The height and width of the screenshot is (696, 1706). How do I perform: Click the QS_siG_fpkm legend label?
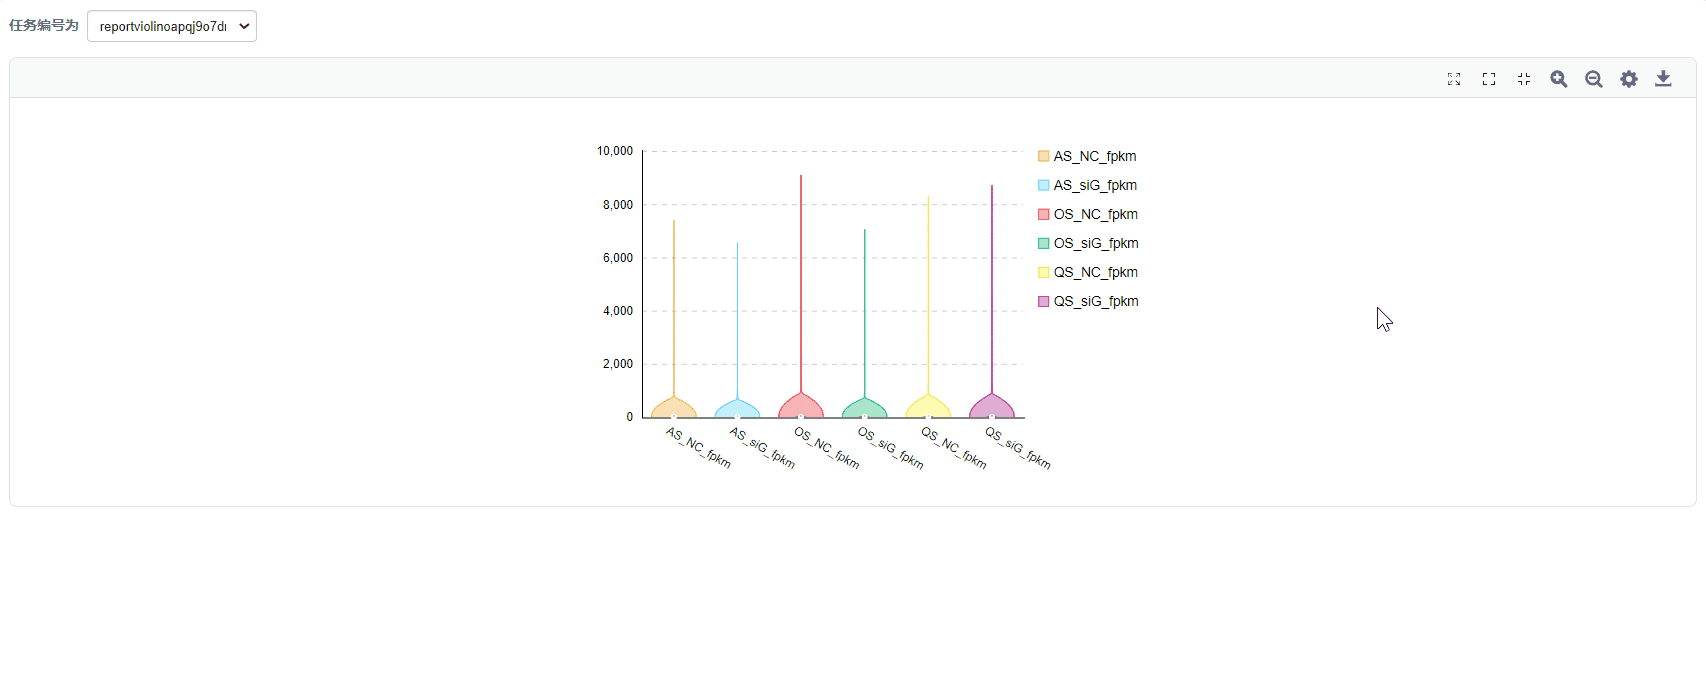[x=1096, y=301]
